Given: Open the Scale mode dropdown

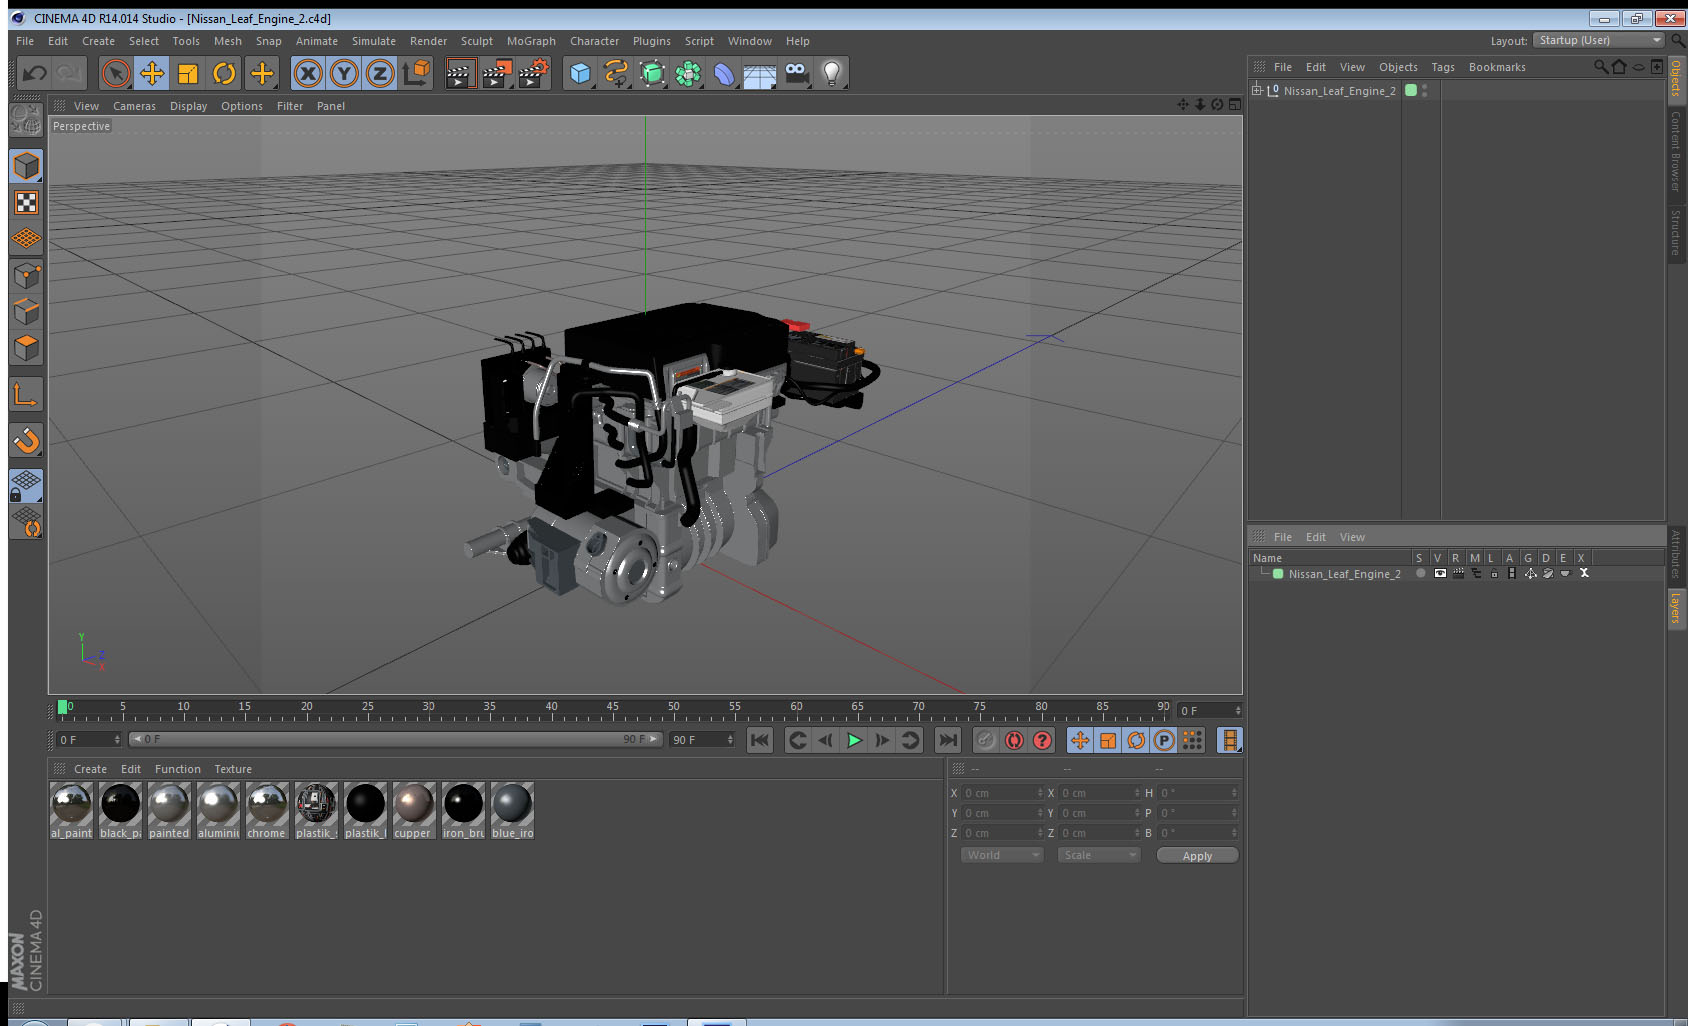Looking at the screenshot, I should pos(1098,855).
